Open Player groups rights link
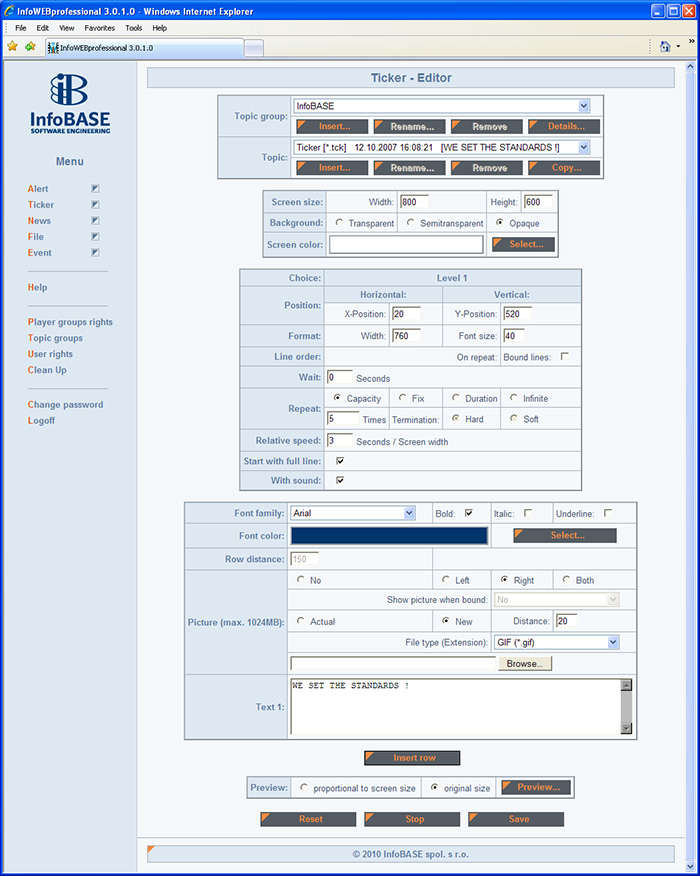The height and width of the screenshot is (876, 700). [70, 322]
